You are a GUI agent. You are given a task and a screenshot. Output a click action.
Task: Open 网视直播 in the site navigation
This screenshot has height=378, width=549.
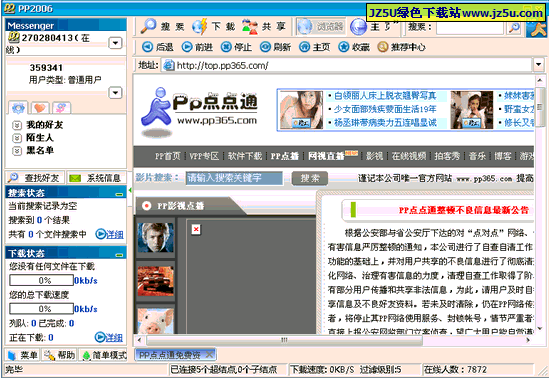pos(326,156)
